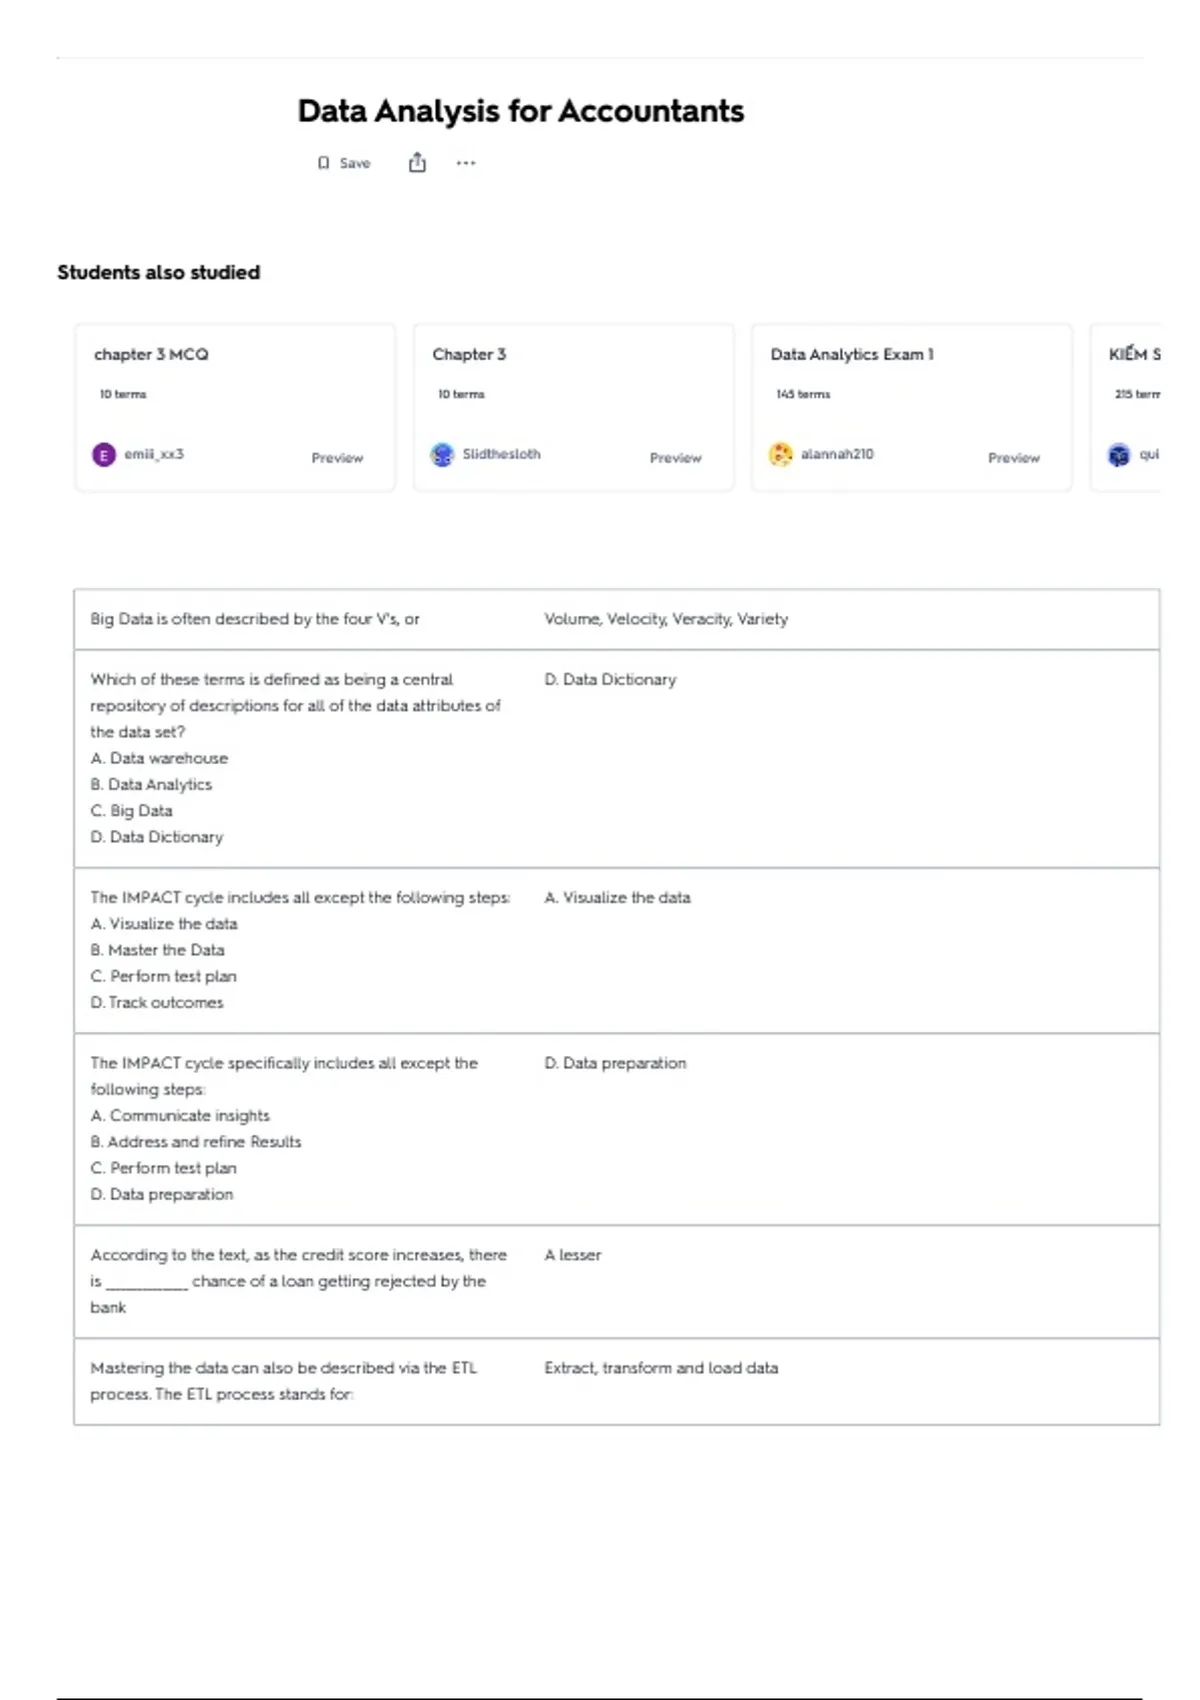Select the Big Data four V's term row

255,619
